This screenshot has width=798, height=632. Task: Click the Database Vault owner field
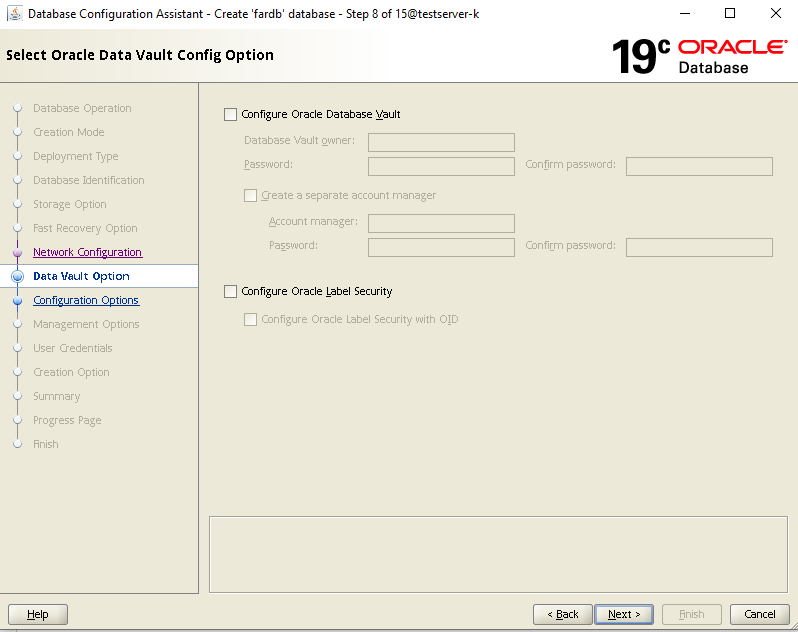[x=441, y=142]
